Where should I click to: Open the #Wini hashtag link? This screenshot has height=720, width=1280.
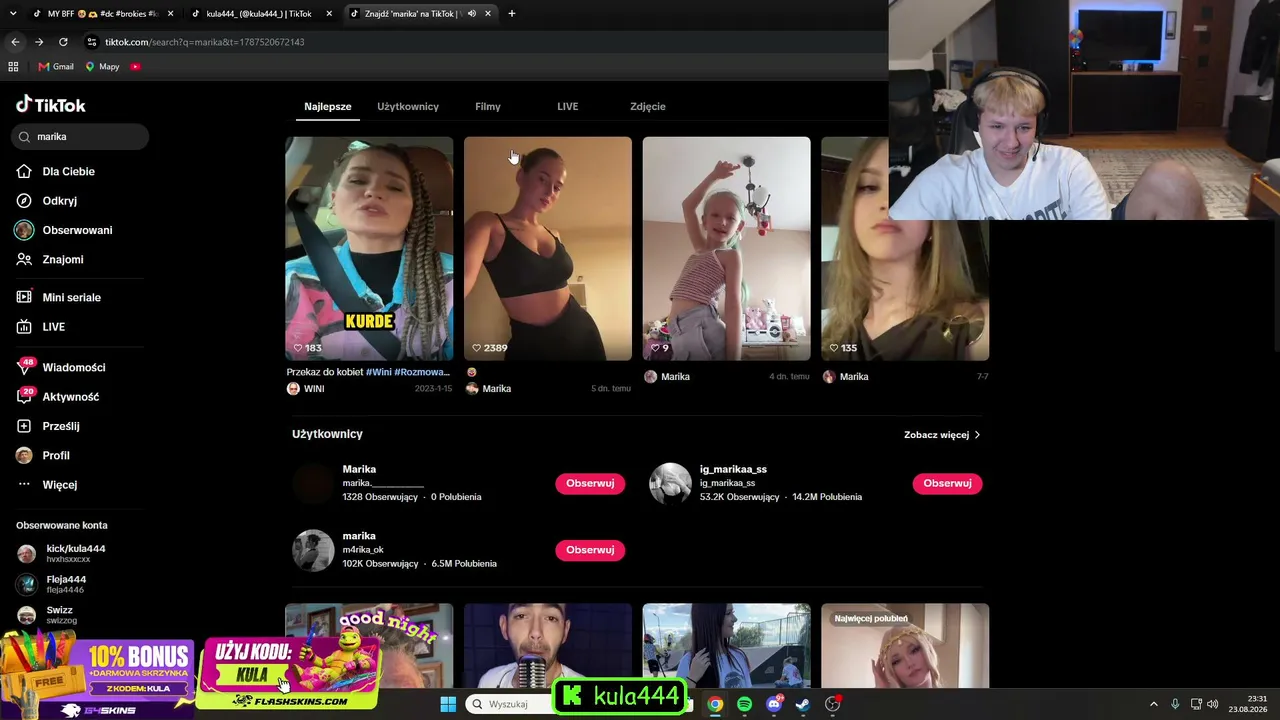(x=378, y=372)
